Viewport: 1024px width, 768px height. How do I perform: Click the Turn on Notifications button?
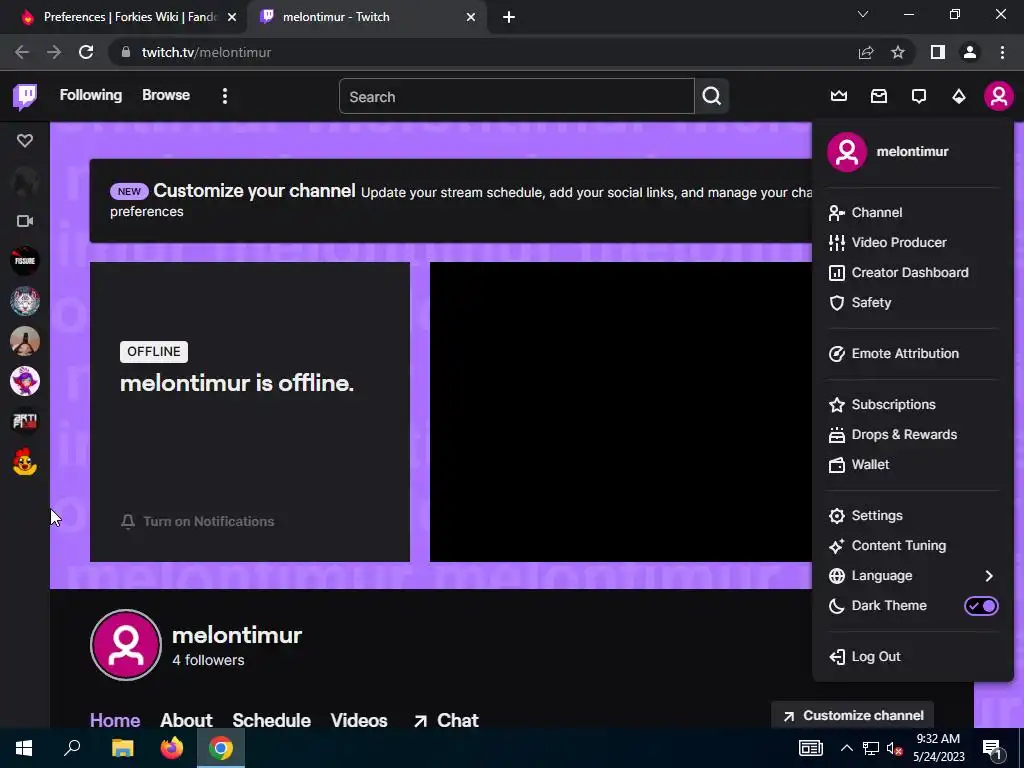tap(197, 521)
